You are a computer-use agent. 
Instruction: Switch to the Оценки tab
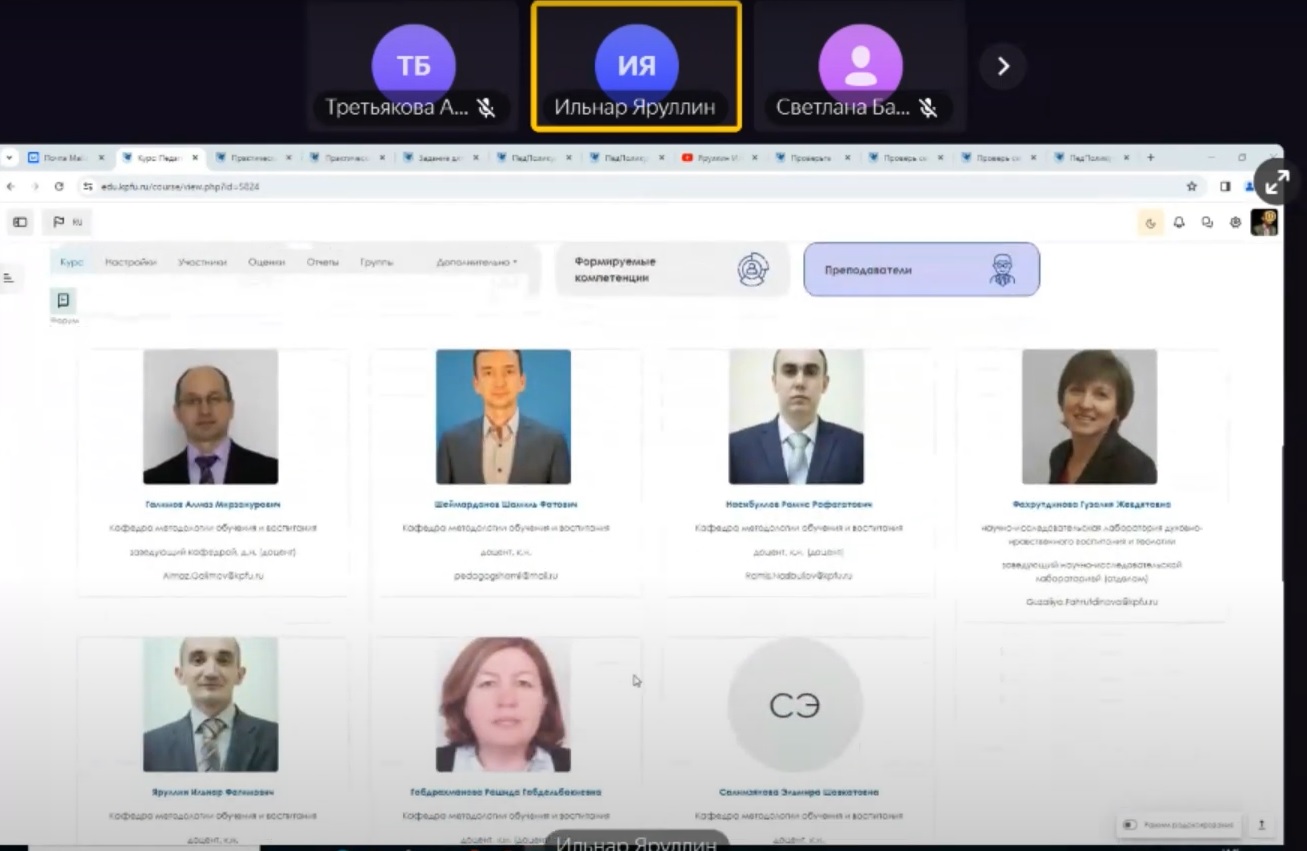(x=266, y=262)
